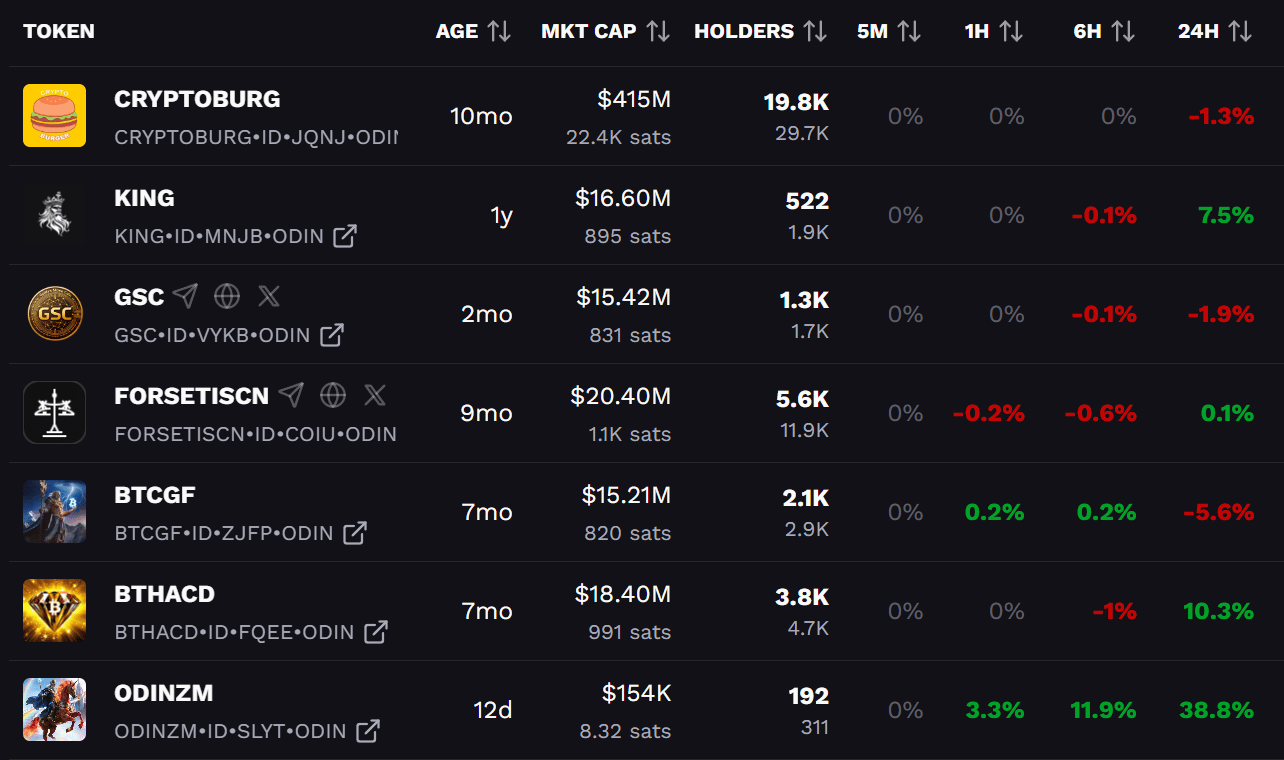Visit GSC website globe icon
This screenshot has width=1284, height=760.
227,296
